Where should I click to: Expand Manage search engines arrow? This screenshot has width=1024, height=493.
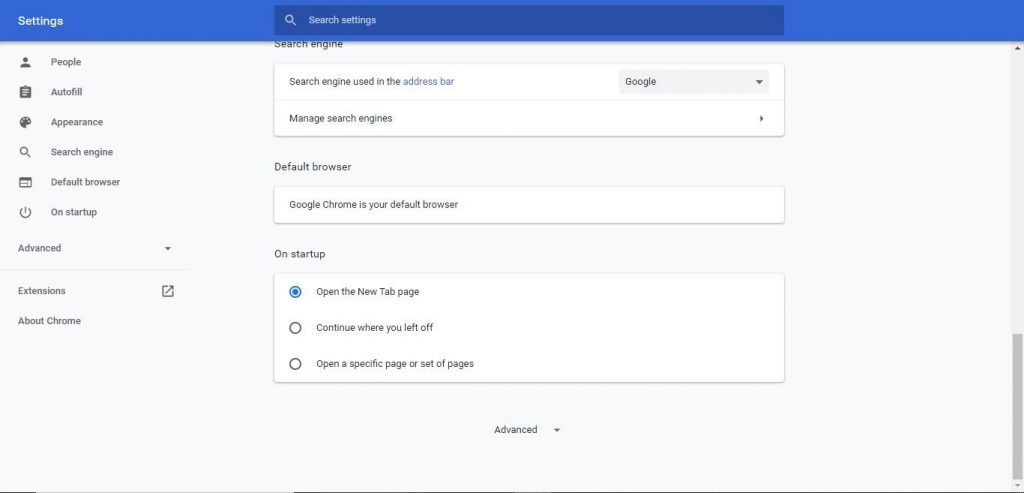[761, 119]
